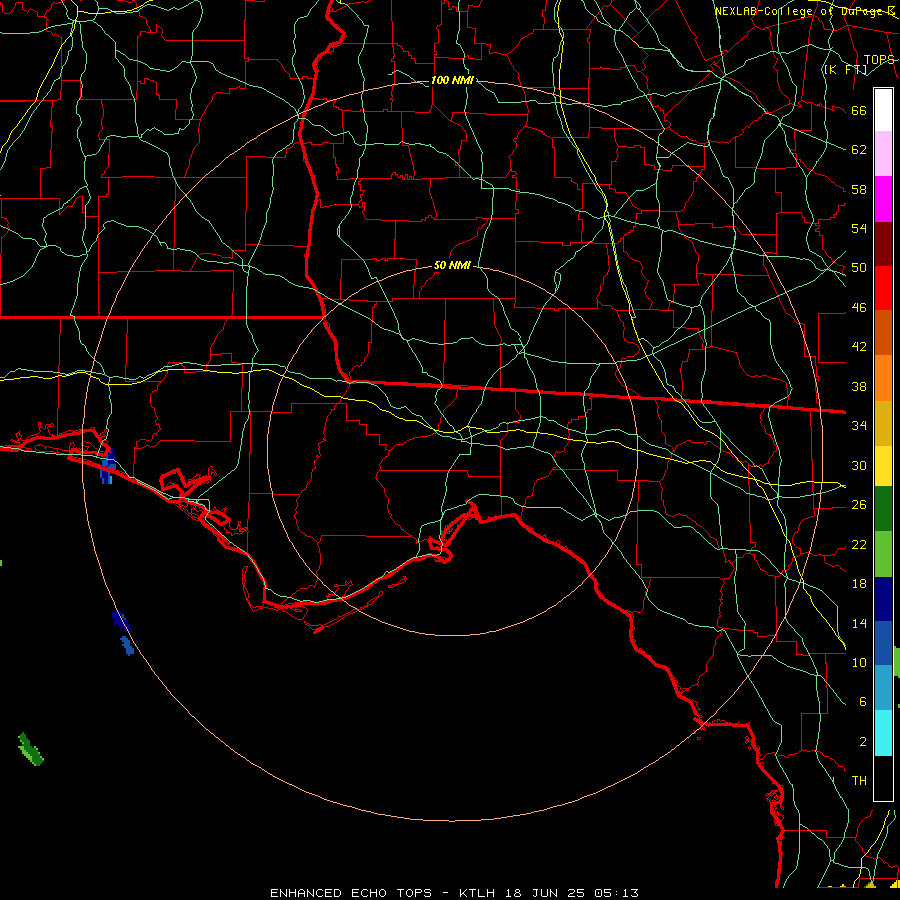This screenshot has height=900, width=900.
Task: Click the bright orange legend swatch
Action: click(883, 378)
